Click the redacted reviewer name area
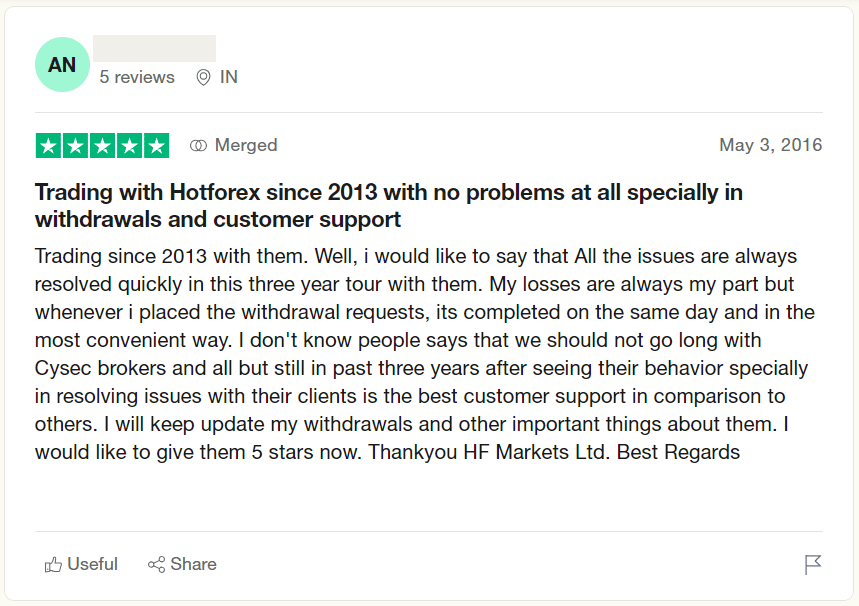Screen dimensions: 859x606 coord(154,48)
